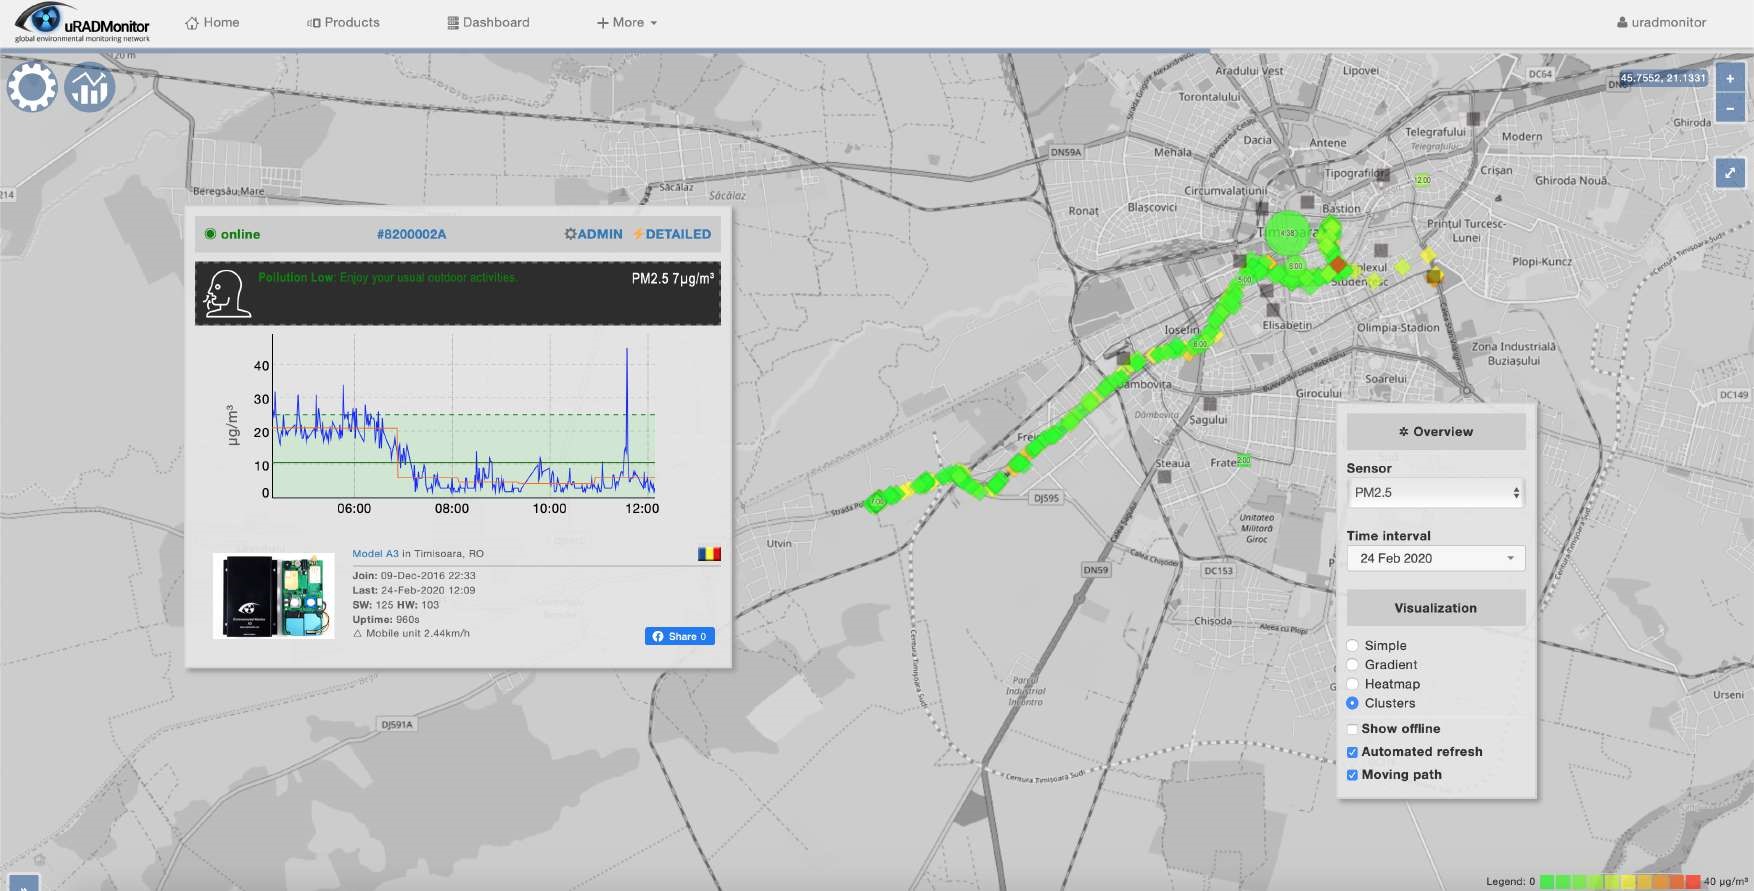The width and height of the screenshot is (1754, 891).
Task: Open the chart statistics round icon
Action: 90,87
